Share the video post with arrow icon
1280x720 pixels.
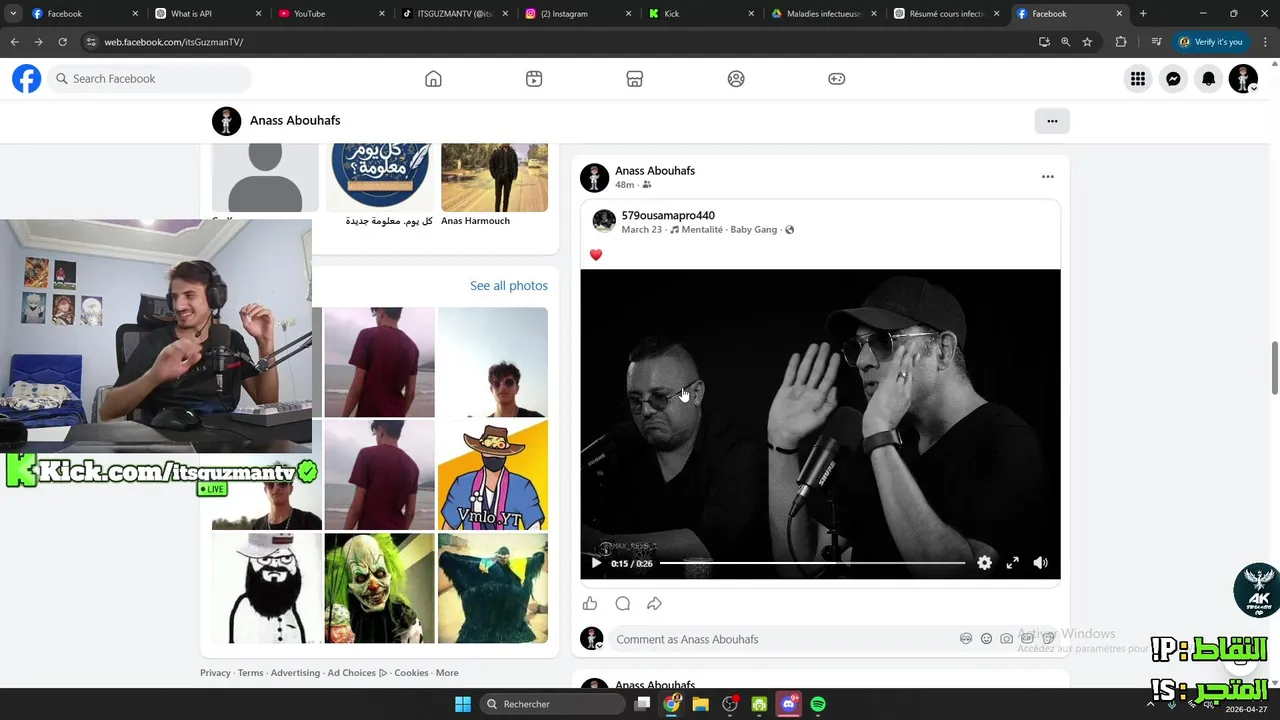pos(655,603)
